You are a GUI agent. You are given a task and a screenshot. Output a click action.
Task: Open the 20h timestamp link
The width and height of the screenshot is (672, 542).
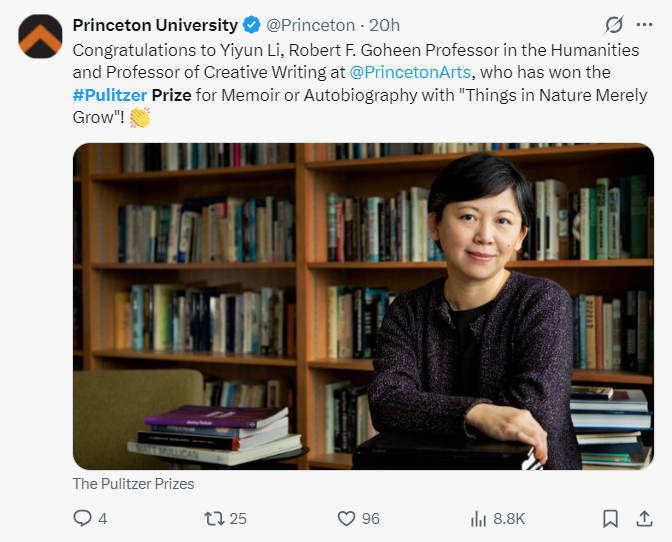(x=384, y=25)
